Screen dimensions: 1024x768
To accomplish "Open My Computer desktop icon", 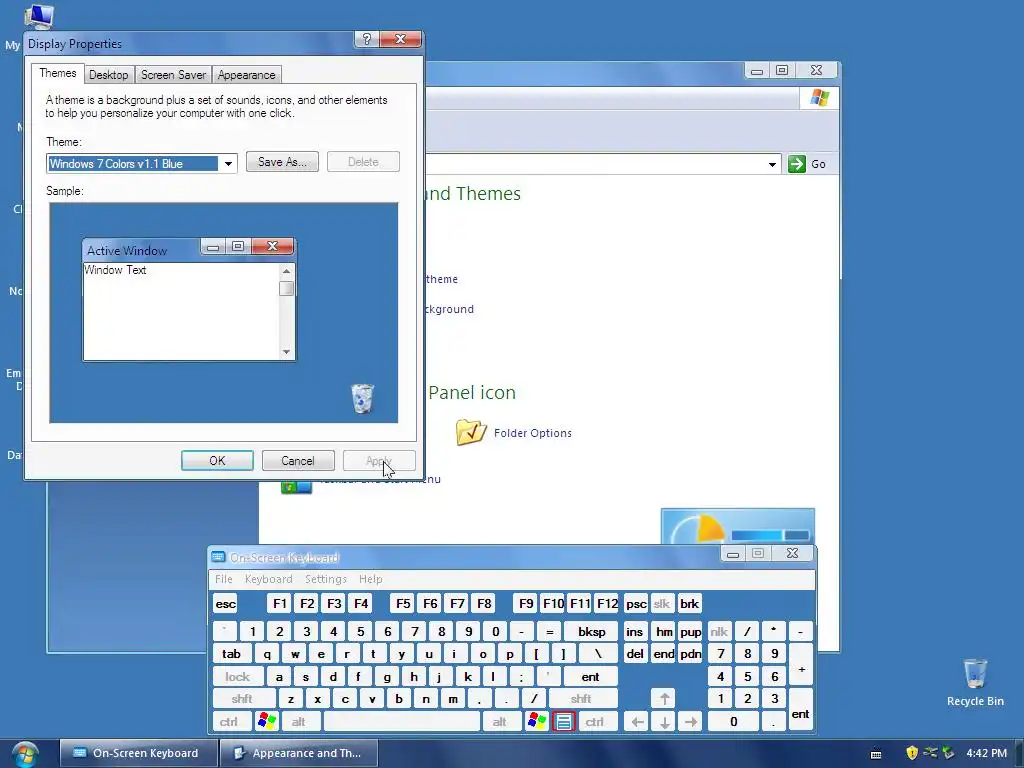I will tap(37, 16).
